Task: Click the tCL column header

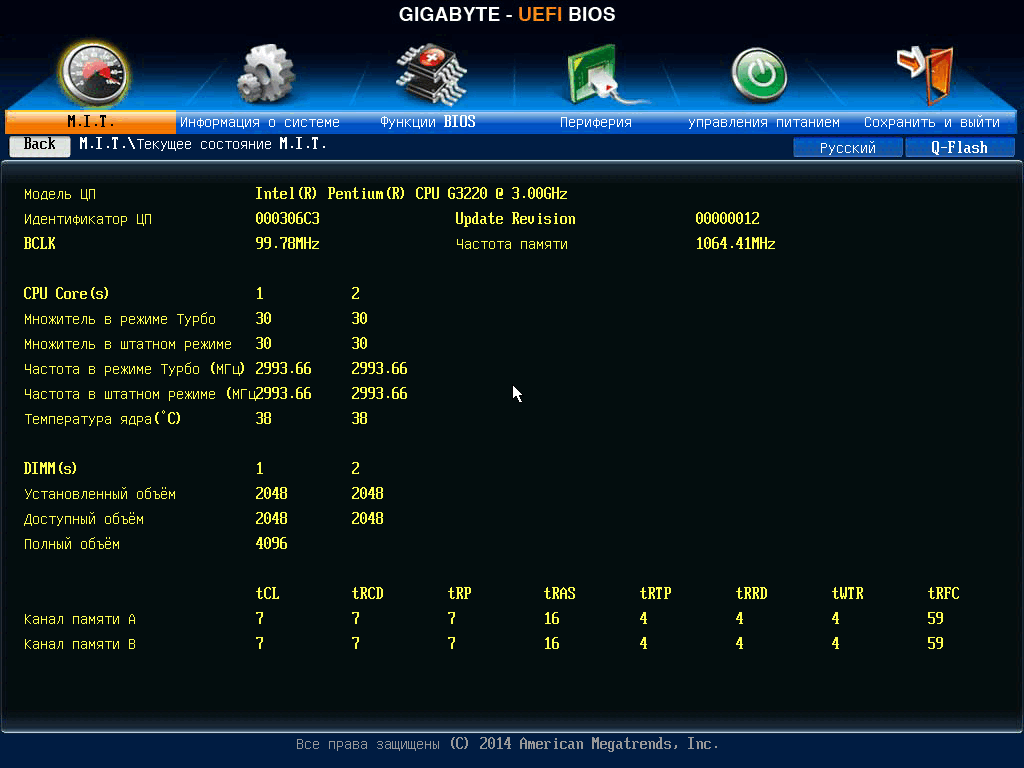Action: tap(267, 593)
